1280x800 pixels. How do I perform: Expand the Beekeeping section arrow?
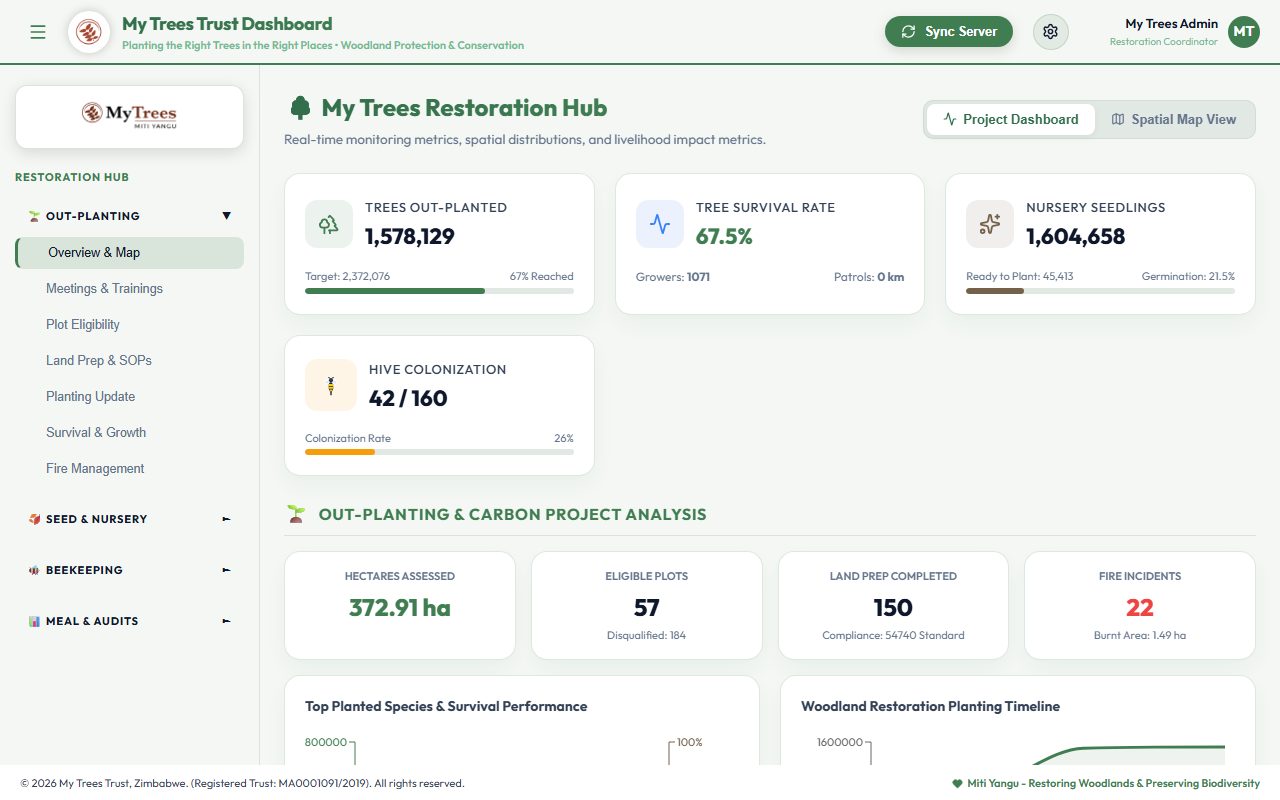click(226, 570)
